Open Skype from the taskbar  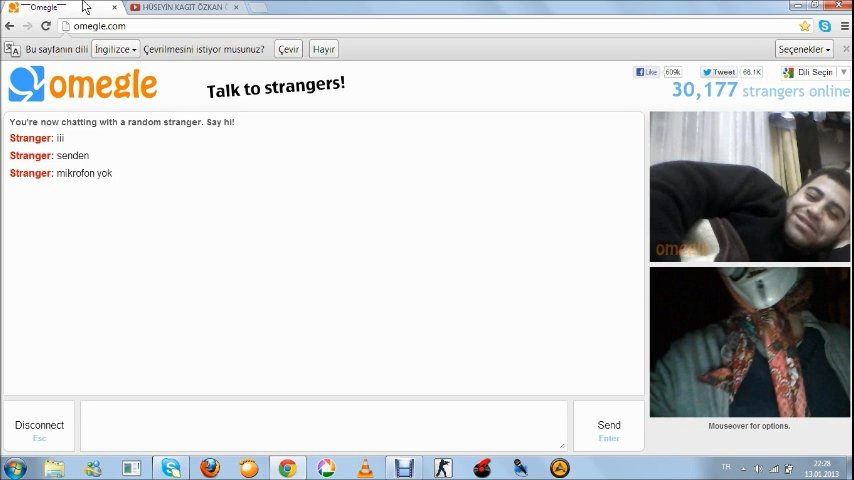(170, 468)
